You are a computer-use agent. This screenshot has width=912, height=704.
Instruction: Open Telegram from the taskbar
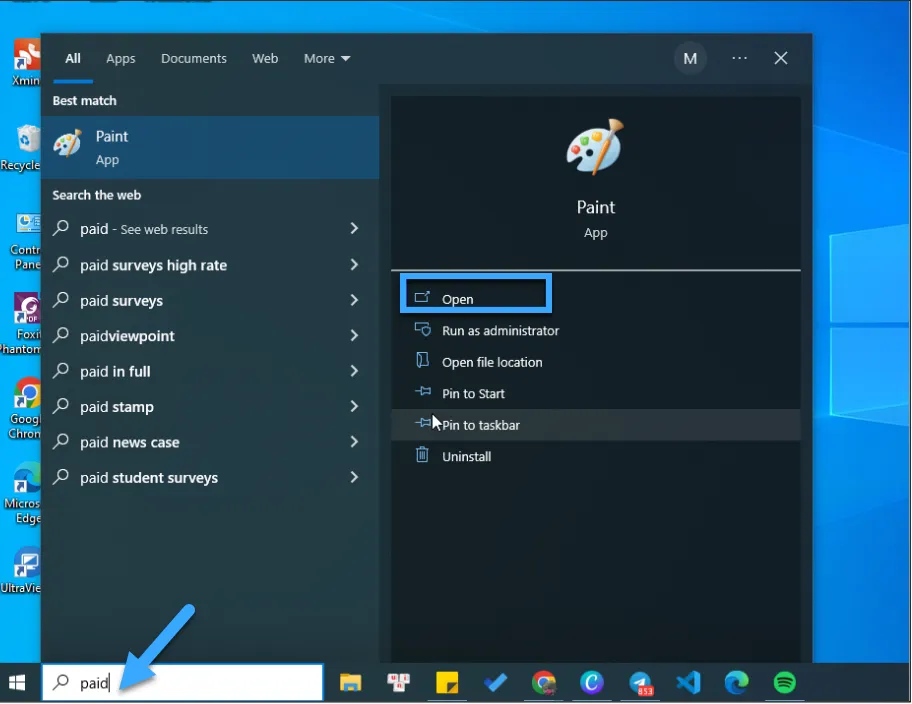click(640, 682)
